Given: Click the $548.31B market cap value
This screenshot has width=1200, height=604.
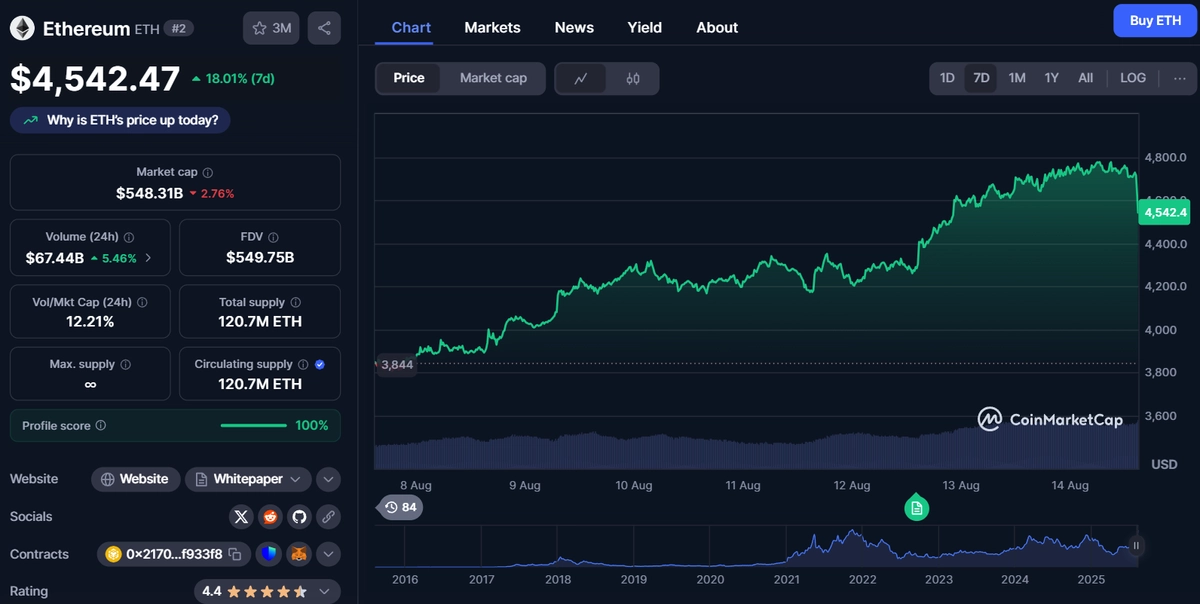Looking at the screenshot, I should pyautogui.click(x=149, y=193).
